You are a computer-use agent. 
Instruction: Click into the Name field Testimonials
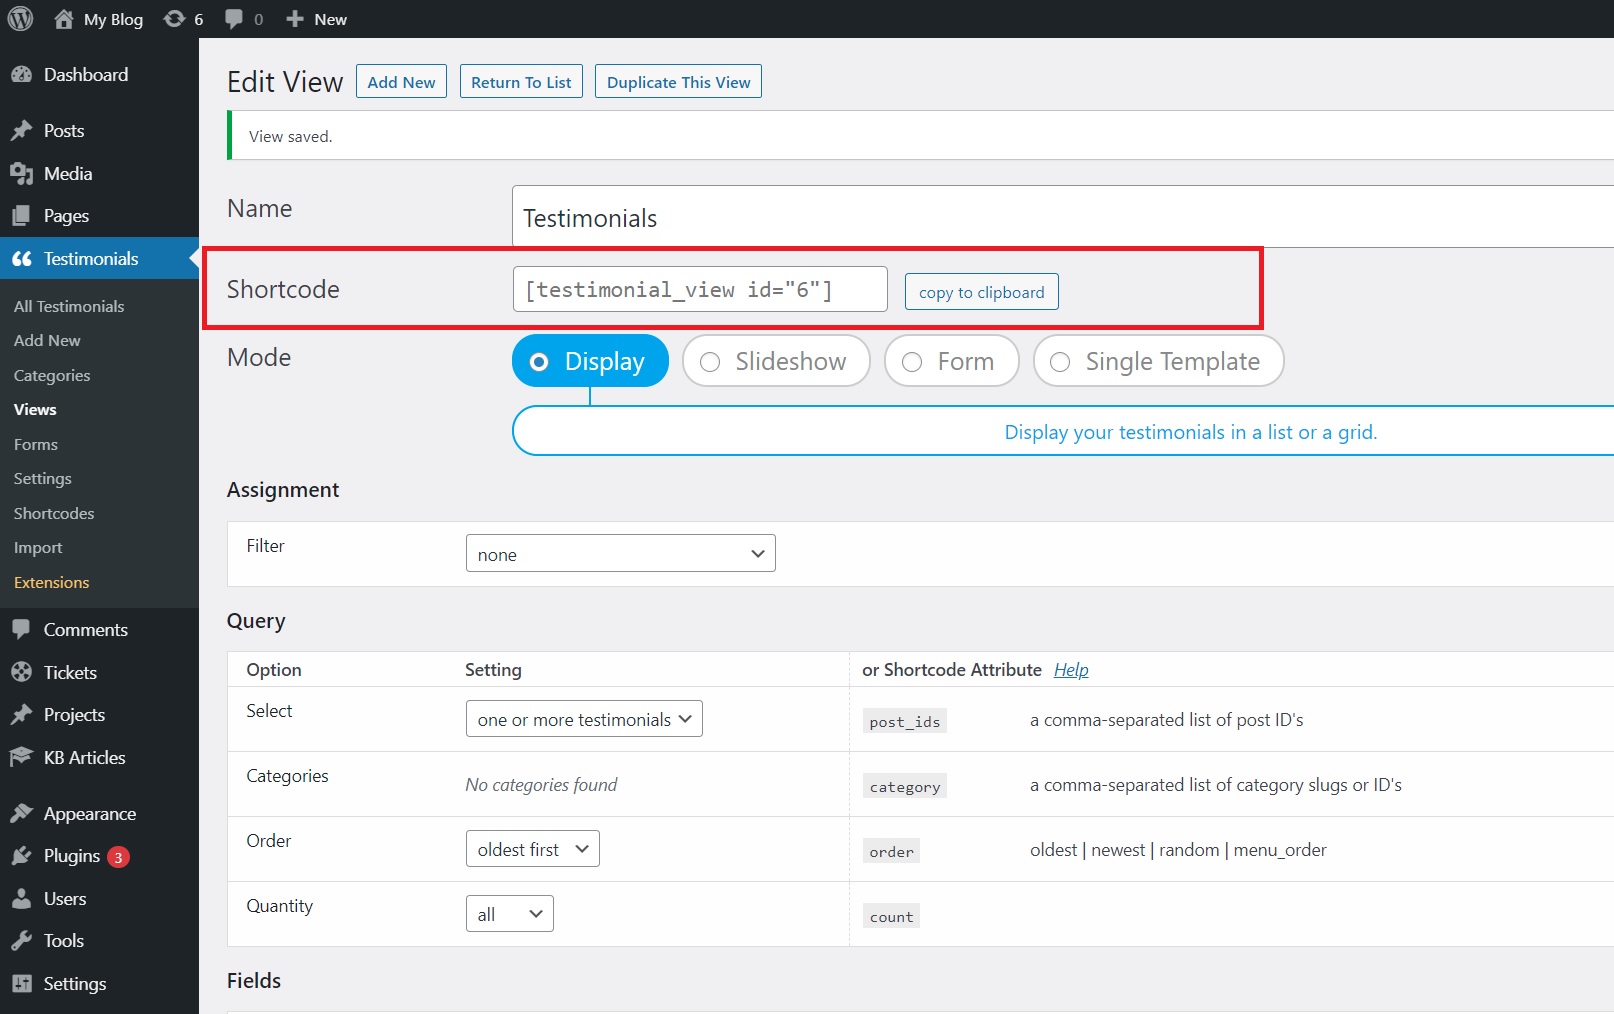click(x=1063, y=217)
